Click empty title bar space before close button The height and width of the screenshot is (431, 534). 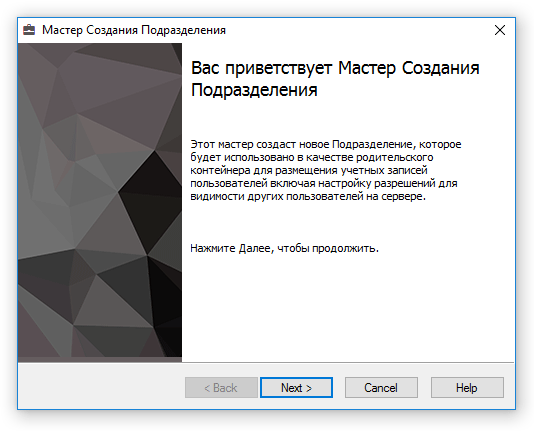point(358,30)
